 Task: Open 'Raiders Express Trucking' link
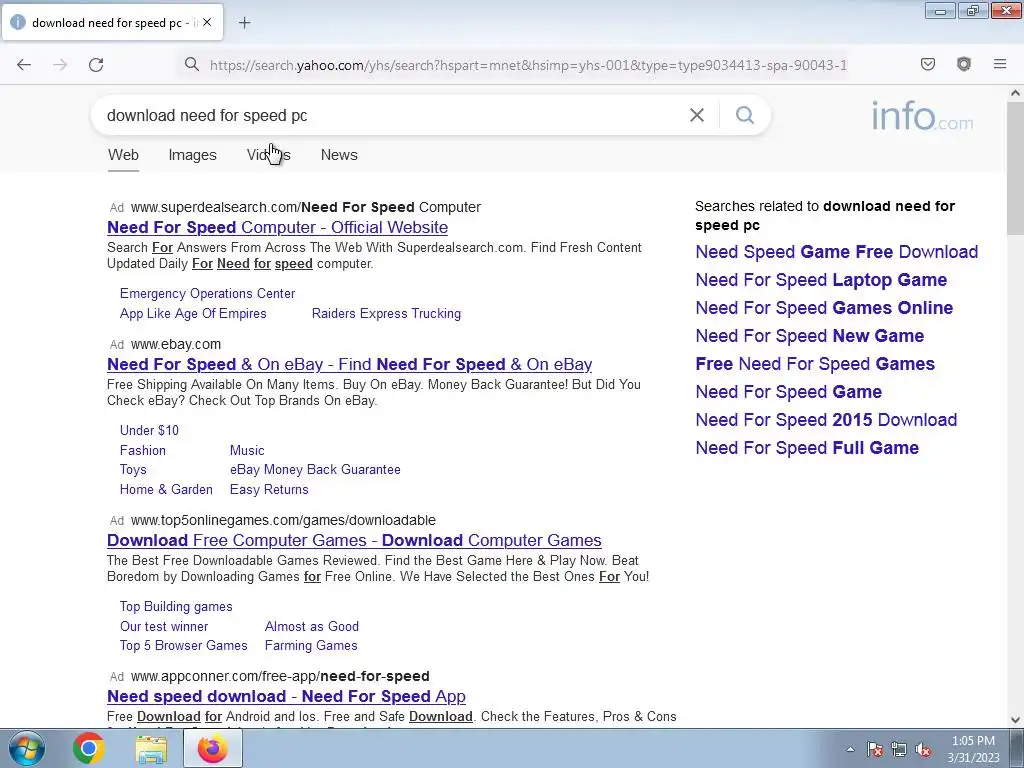386,313
